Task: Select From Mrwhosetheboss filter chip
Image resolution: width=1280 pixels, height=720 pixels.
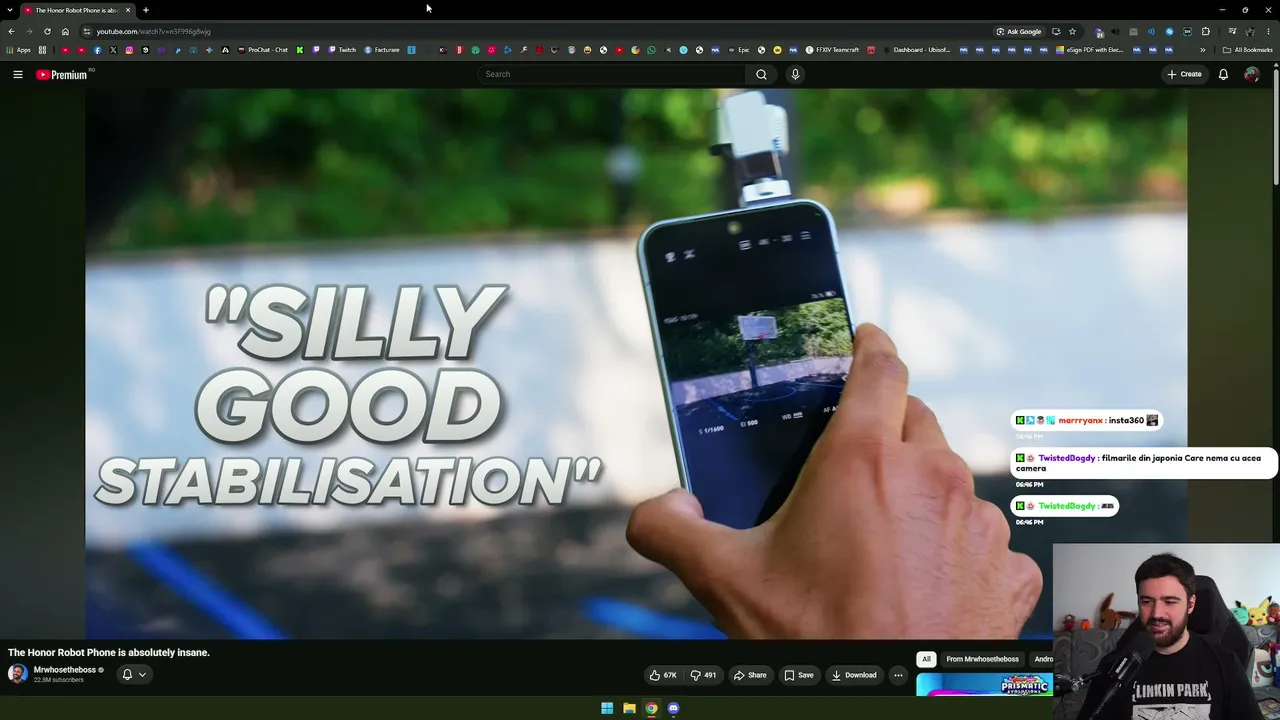Action: click(x=982, y=659)
